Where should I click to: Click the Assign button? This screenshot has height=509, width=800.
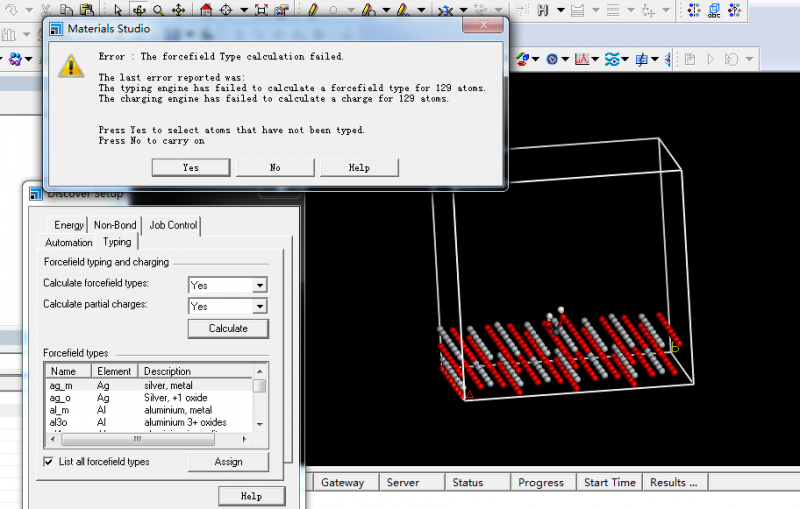point(228,462)
